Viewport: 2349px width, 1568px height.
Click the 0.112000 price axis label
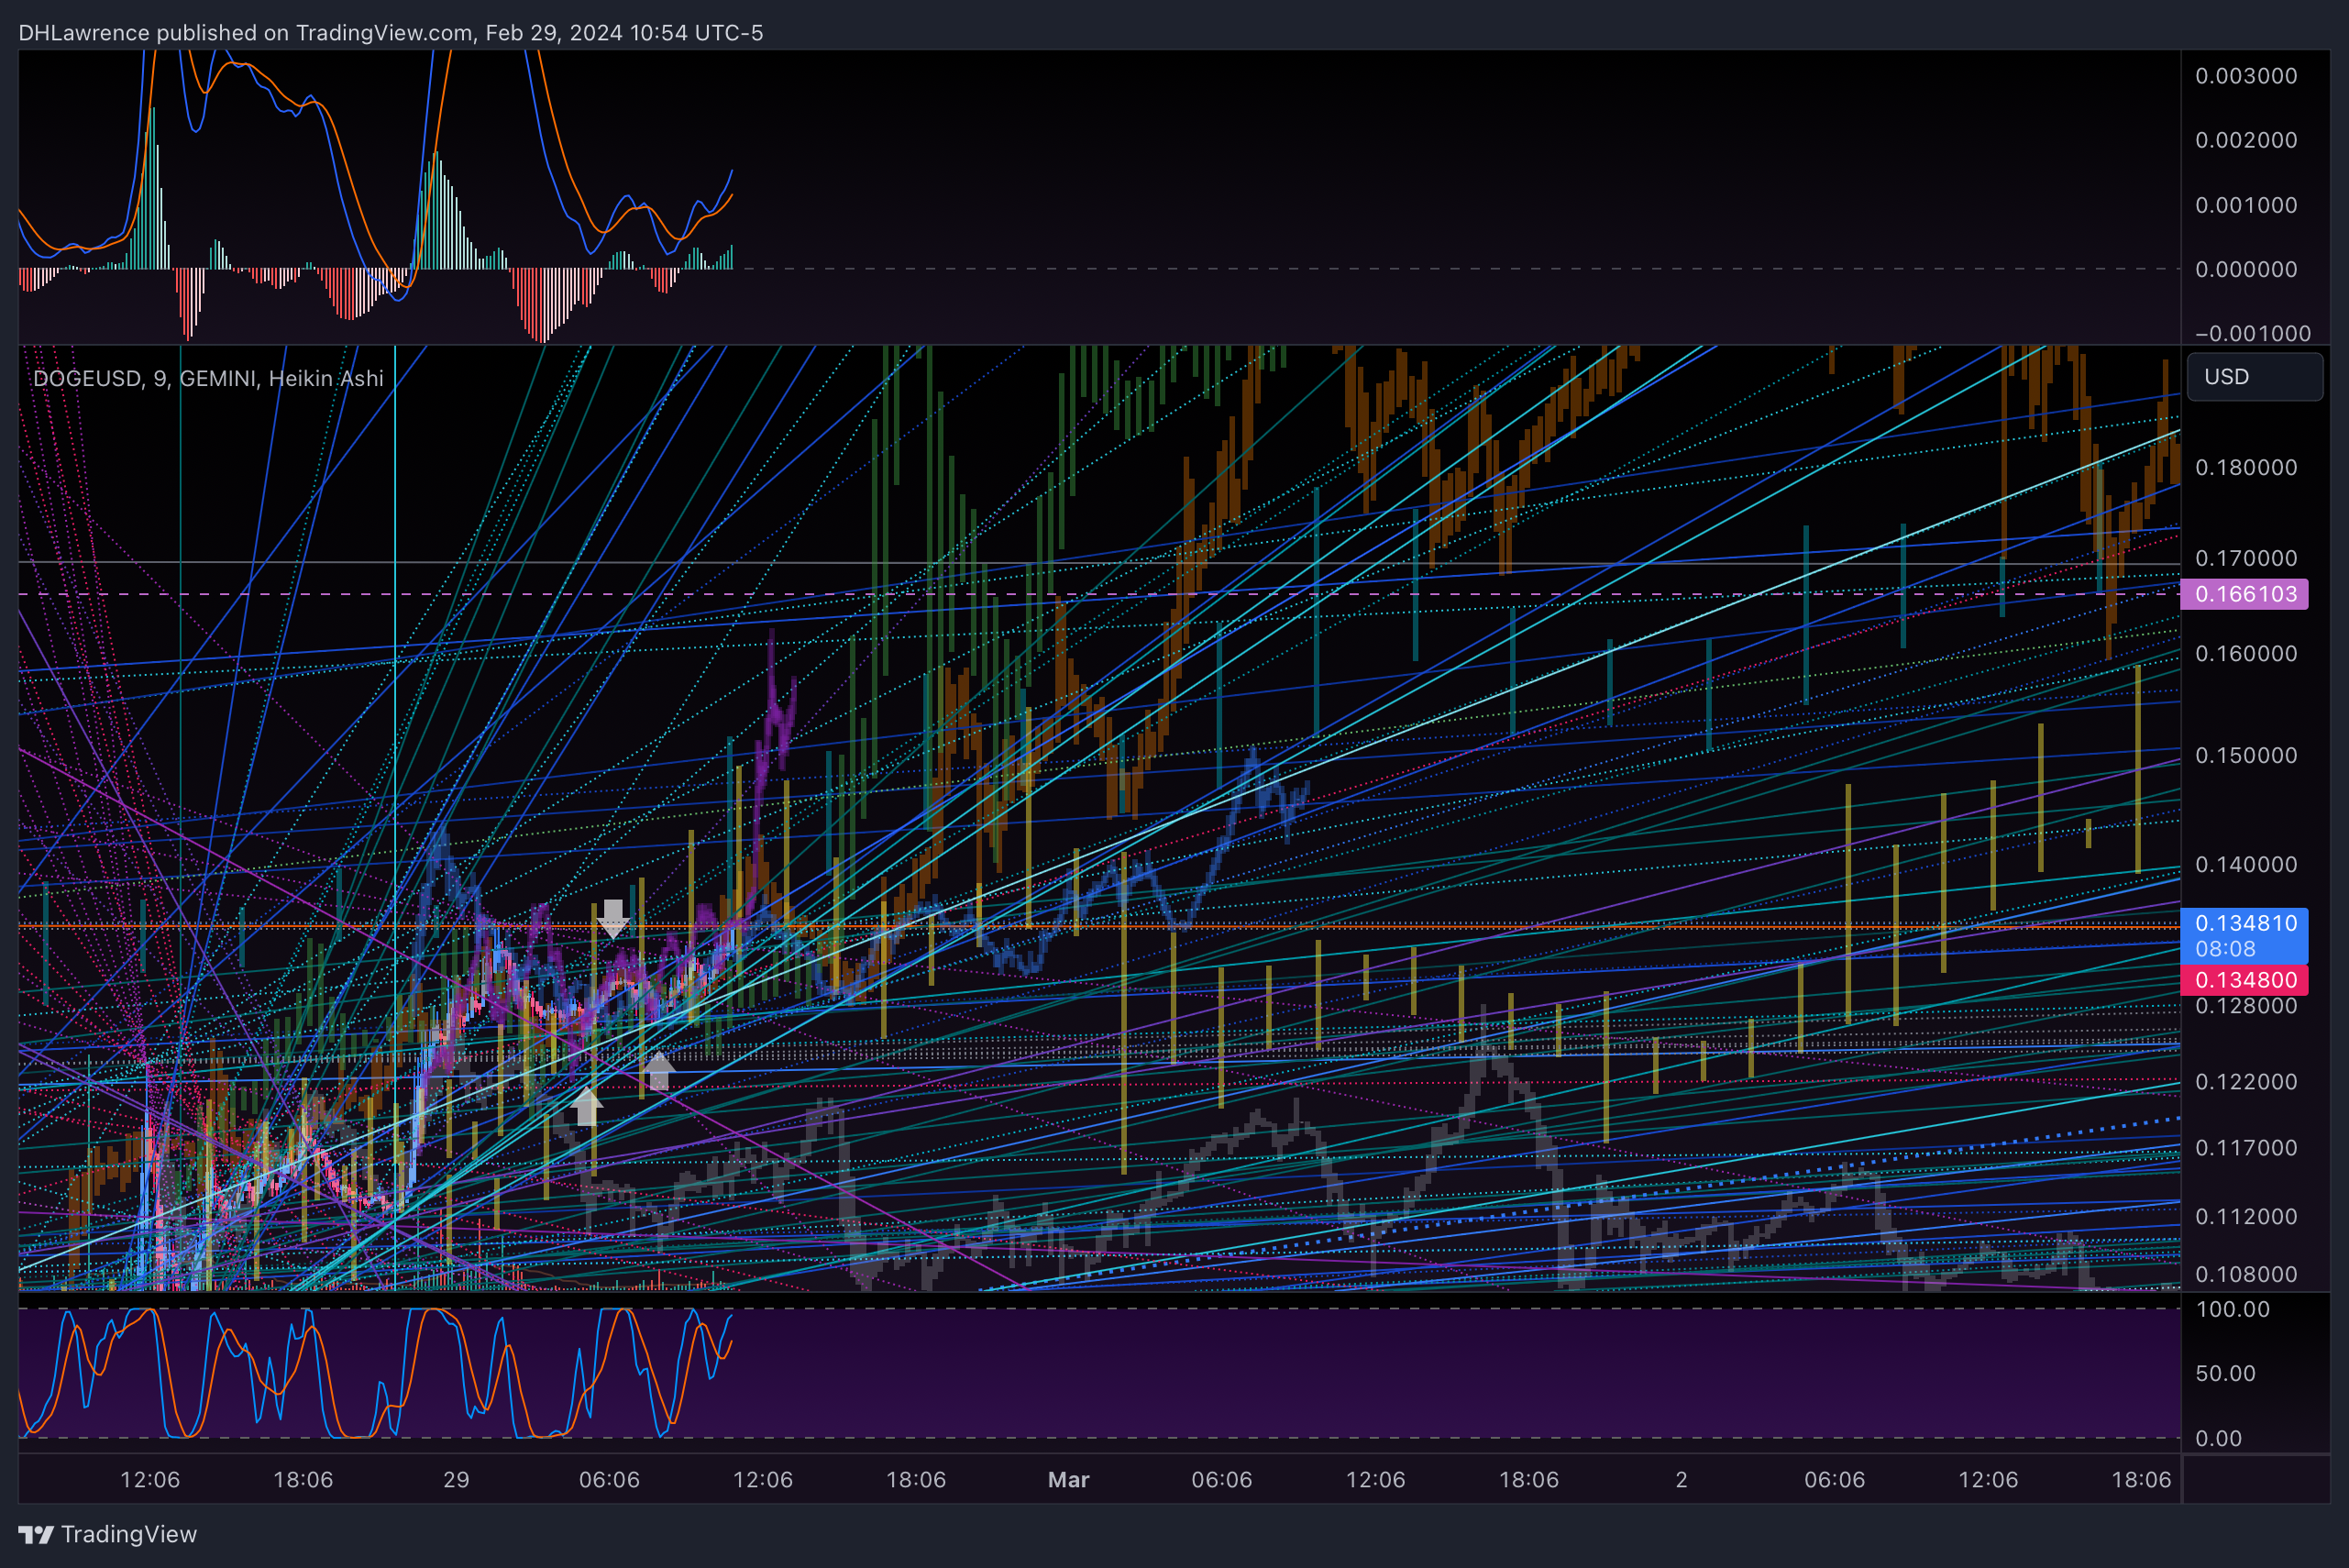(x=2246, y=1217)
